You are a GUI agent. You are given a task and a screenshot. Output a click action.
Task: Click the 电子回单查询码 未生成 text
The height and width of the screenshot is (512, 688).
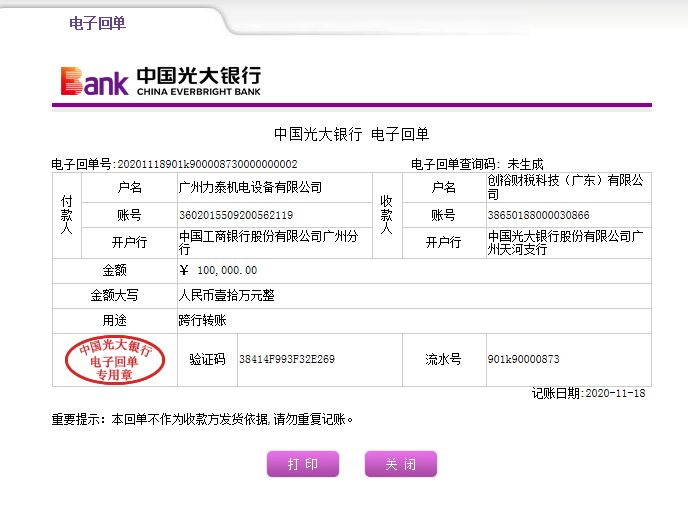477,164
